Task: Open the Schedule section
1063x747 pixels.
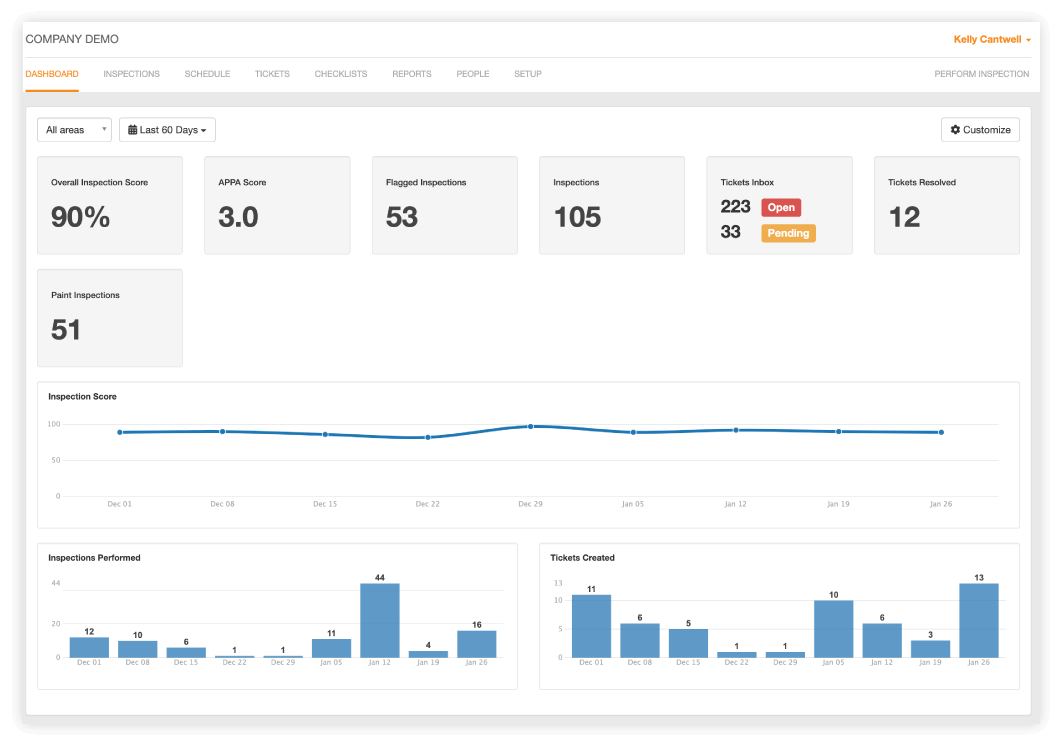Action: coord(206,73)
